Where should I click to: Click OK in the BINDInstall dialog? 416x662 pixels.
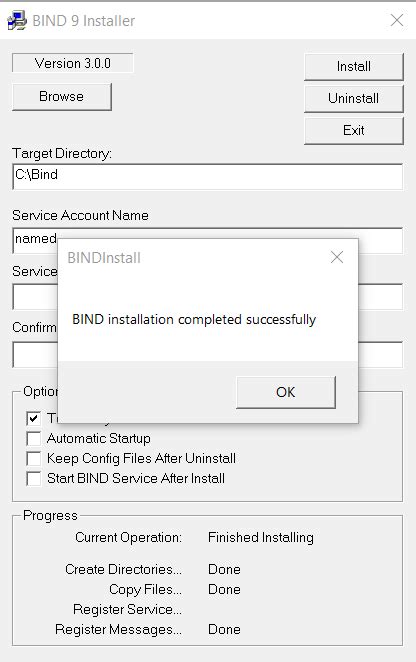(x=286, y=392)
